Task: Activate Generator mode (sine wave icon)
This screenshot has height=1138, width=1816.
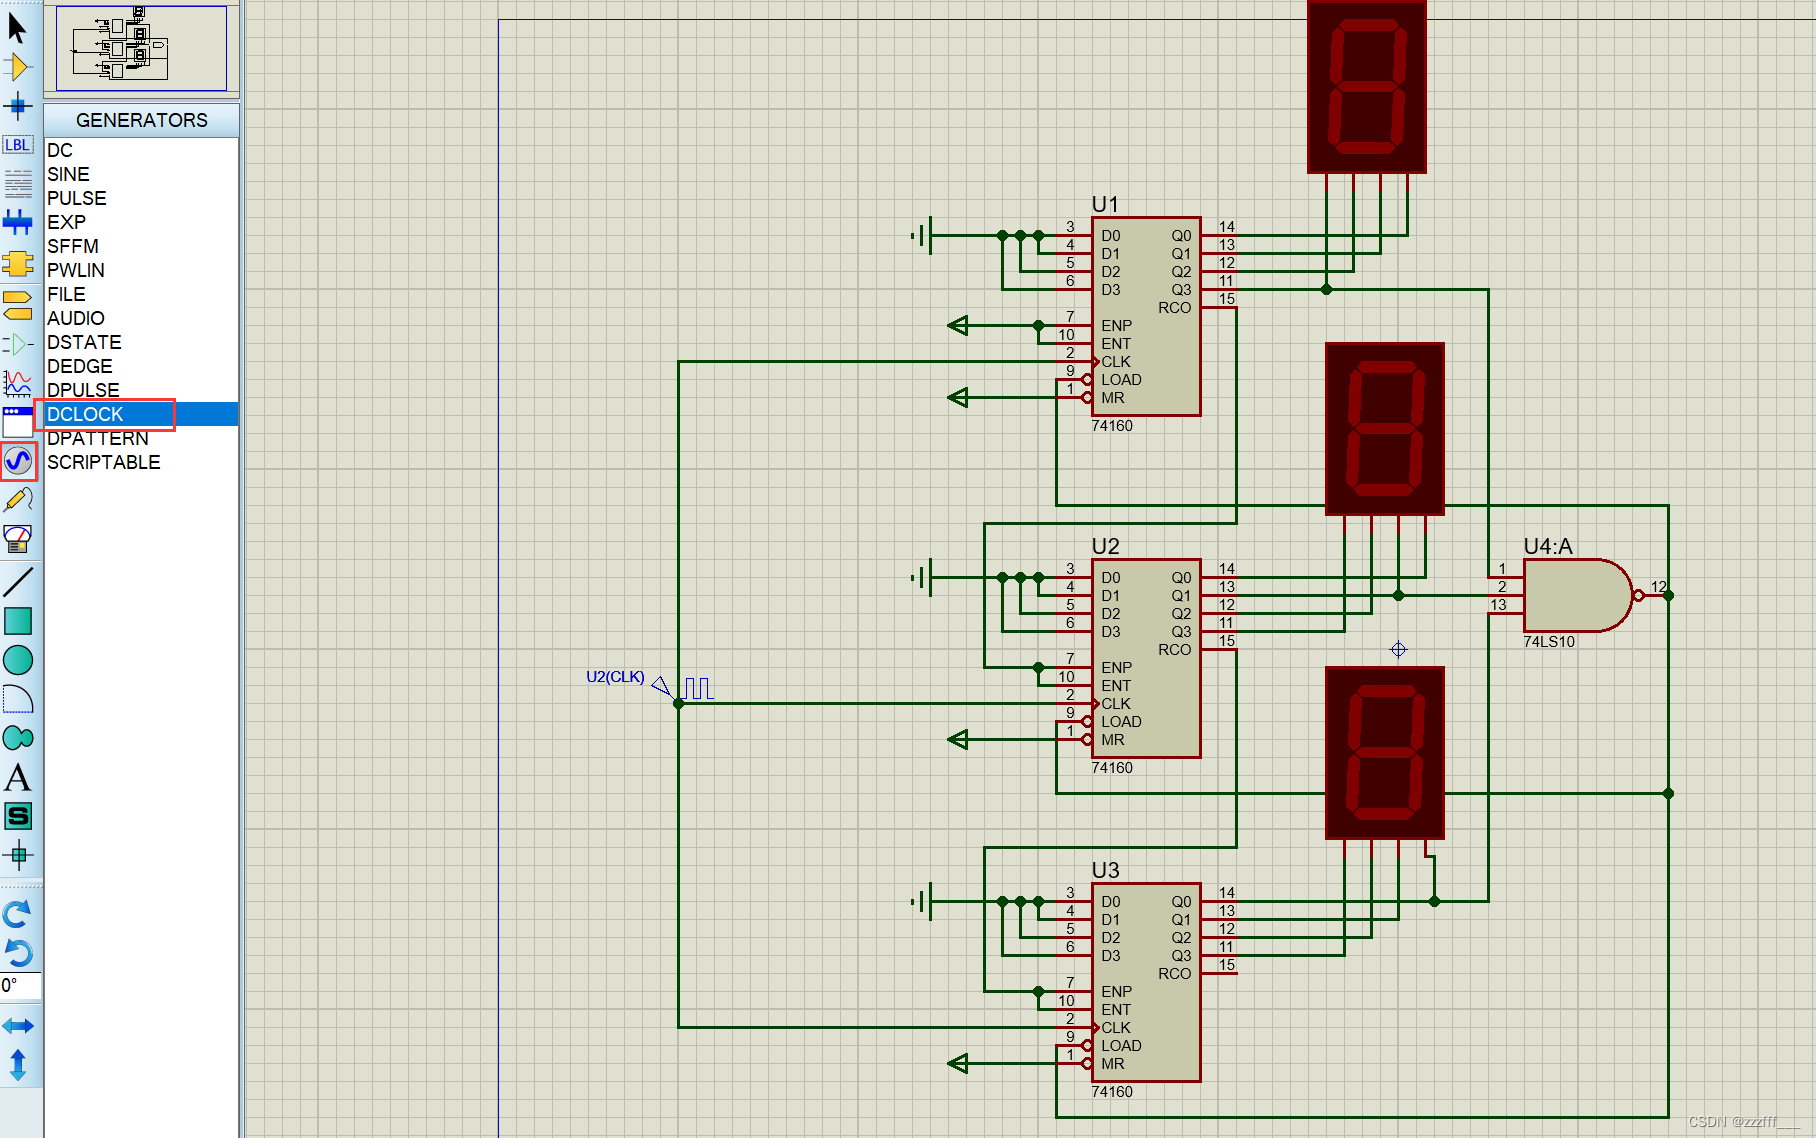Action: pos(18,460)
